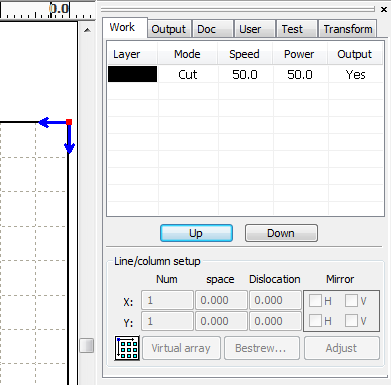This screenshot has width=391, height=385.
Task: Click the Cut mode cell
Action: 188,74
